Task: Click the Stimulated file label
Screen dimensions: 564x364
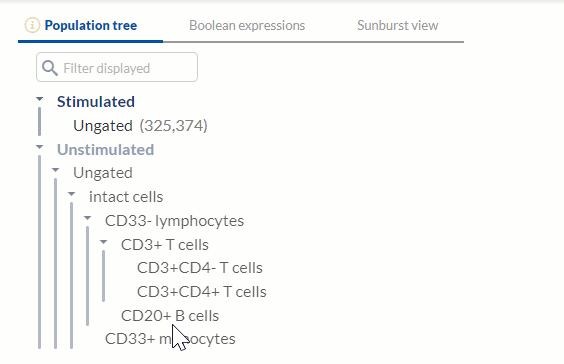Action: coord(96,102)
